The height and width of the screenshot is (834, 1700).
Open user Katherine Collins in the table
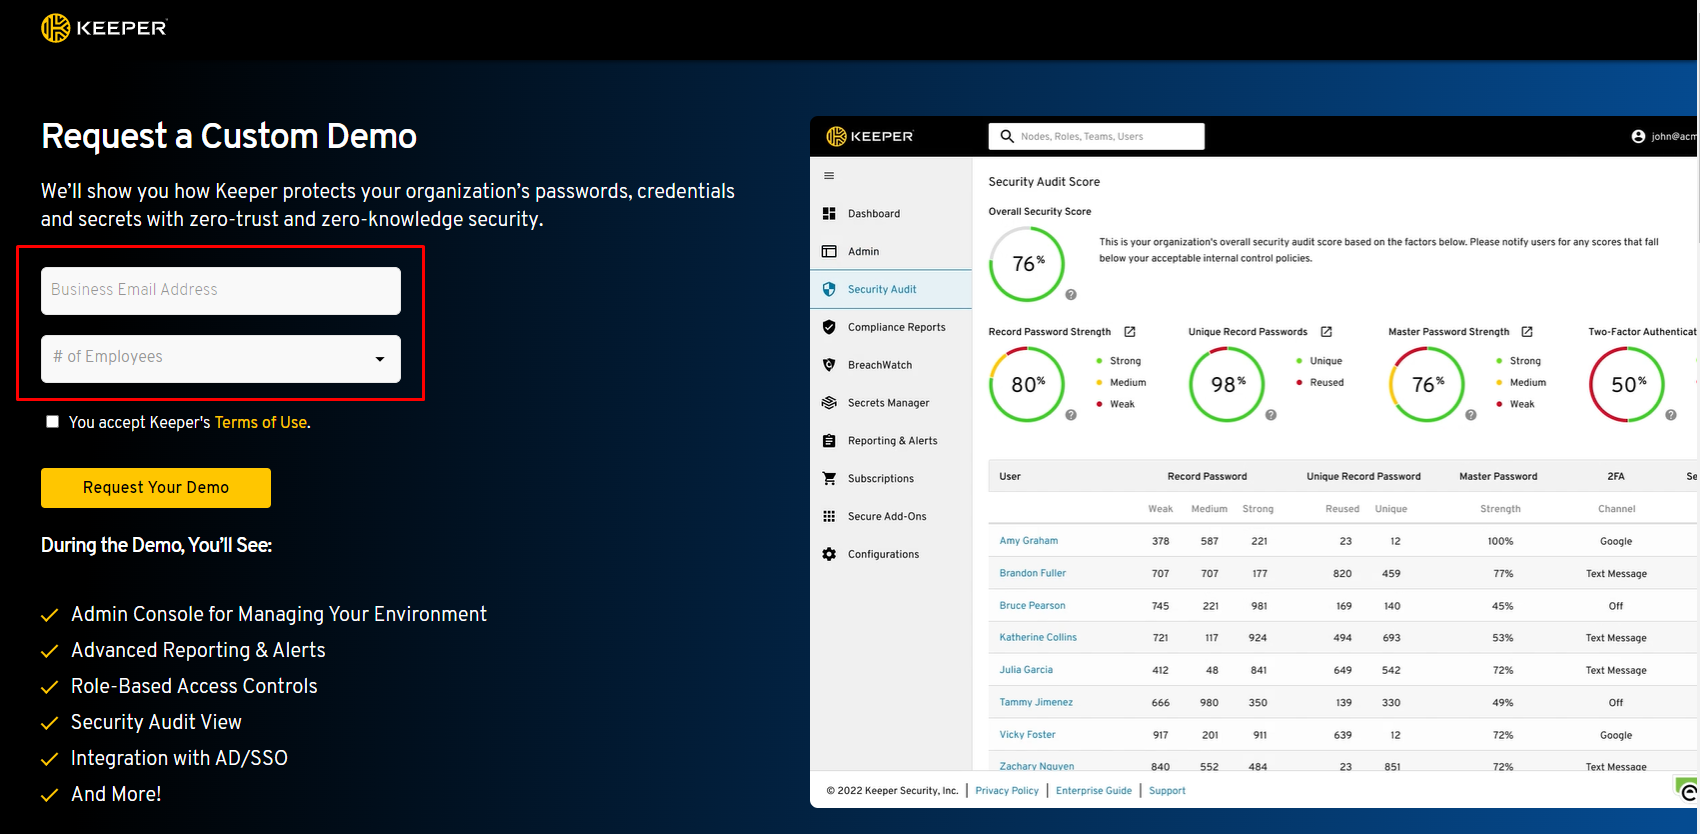coord(1038,637)
